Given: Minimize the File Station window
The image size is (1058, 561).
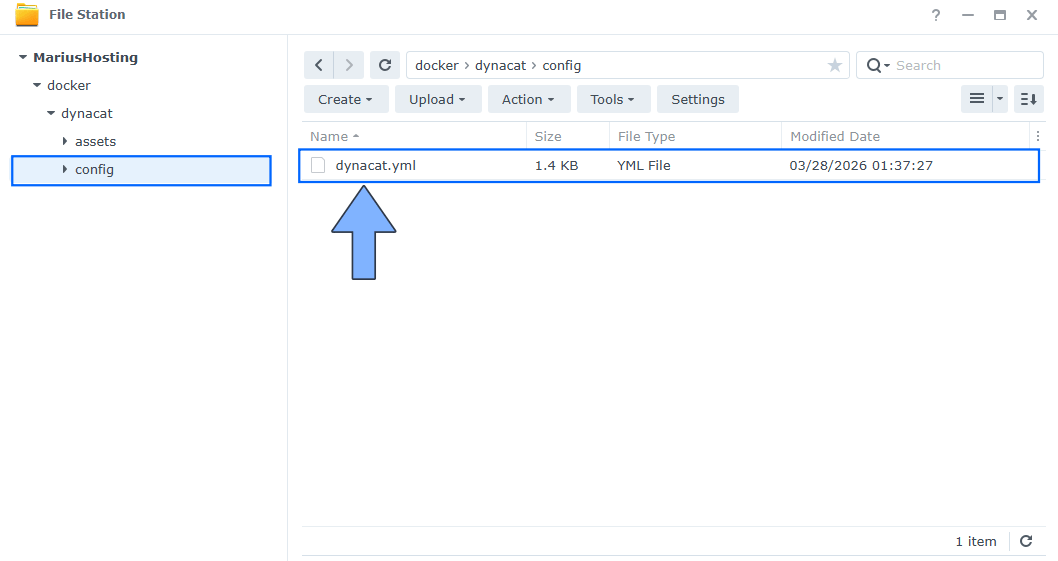Looking at the screenshot, I should point(968,15).
